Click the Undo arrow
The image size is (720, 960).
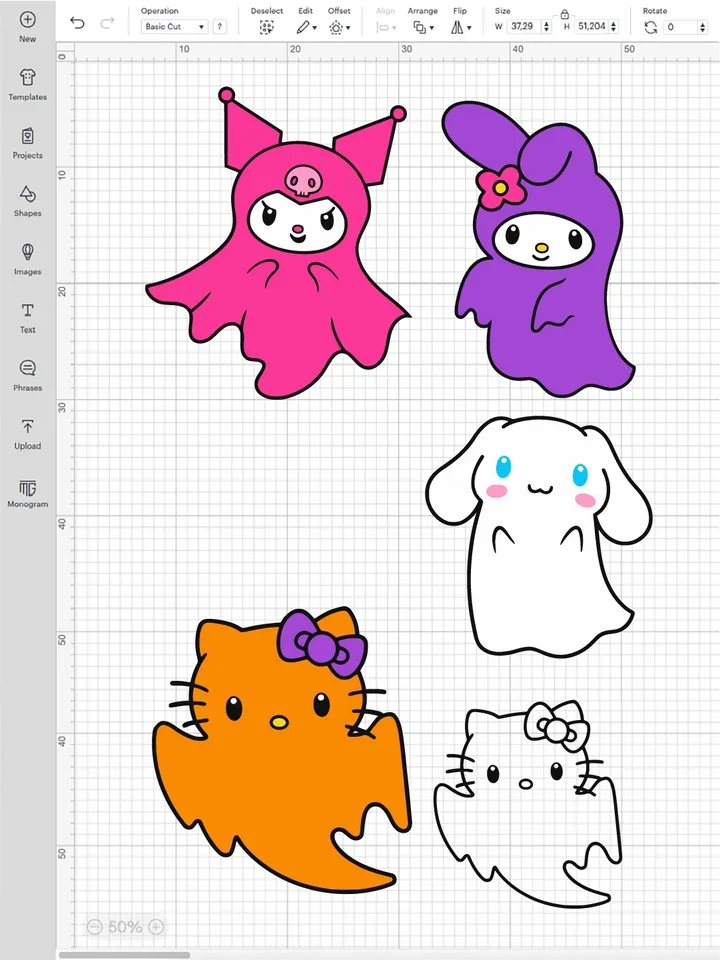point(78,23)
